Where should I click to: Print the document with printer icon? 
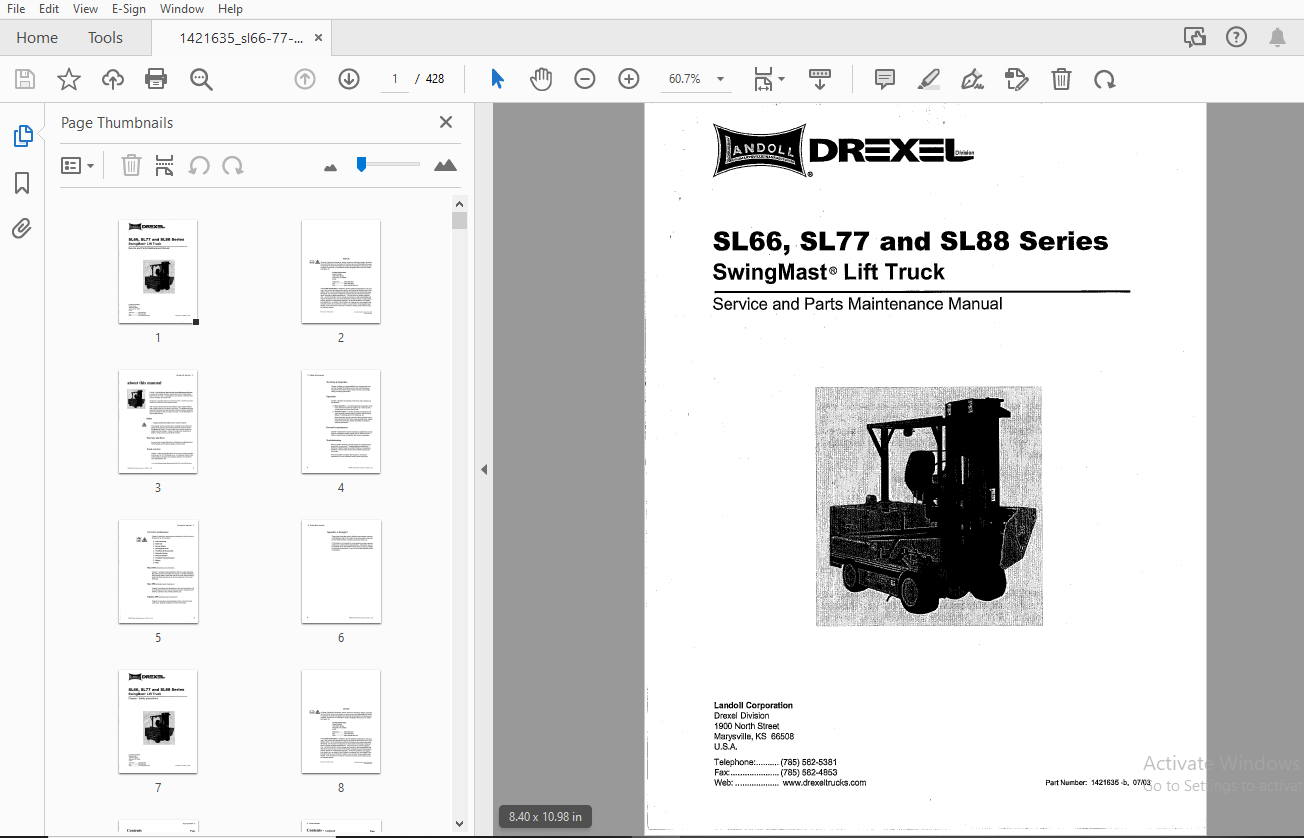pyautogui.click(x=156, y=79)
